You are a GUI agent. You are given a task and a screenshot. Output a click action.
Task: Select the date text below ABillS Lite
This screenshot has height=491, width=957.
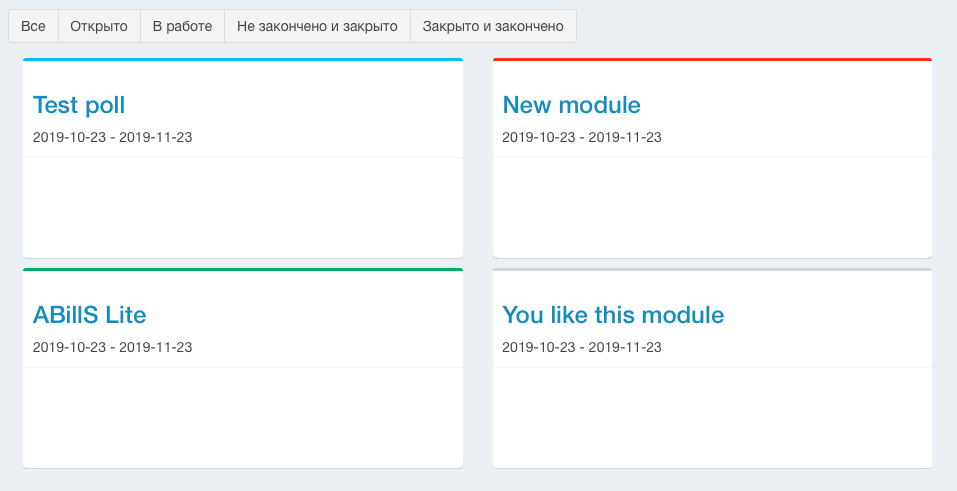(x=112, y=347)
